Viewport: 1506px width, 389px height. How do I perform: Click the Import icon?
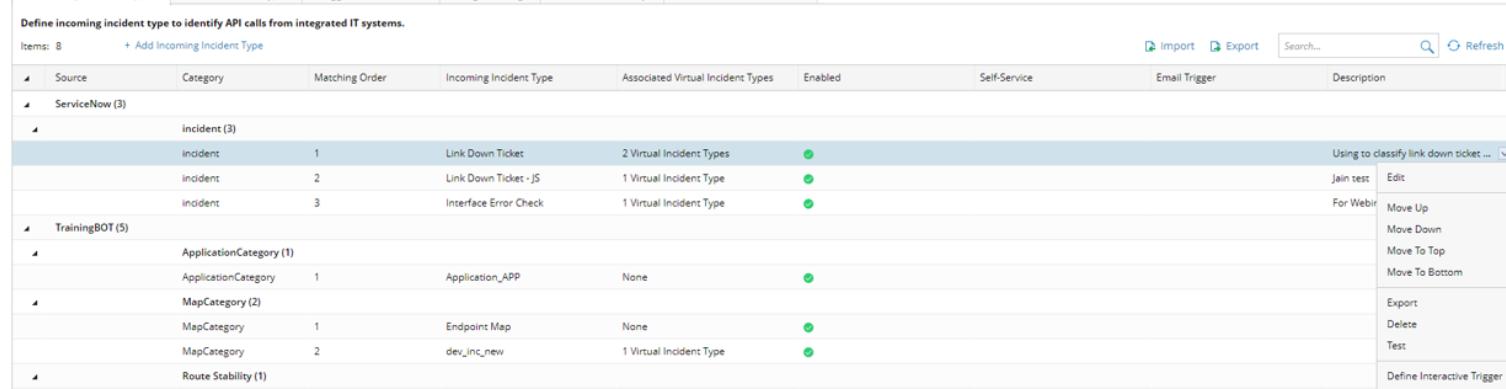tap(1150, 46)
